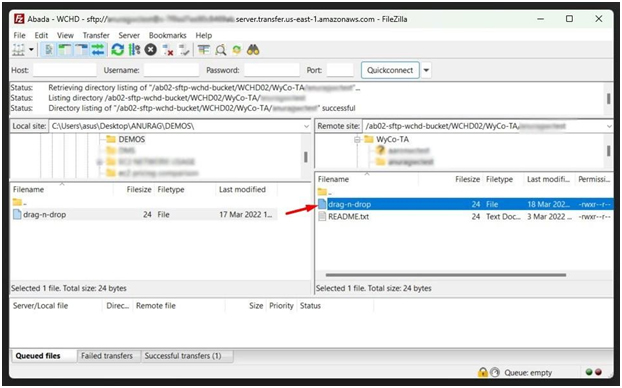The image size is (622, 388).
Task: Click the Username input field
Action: [171, 70]
